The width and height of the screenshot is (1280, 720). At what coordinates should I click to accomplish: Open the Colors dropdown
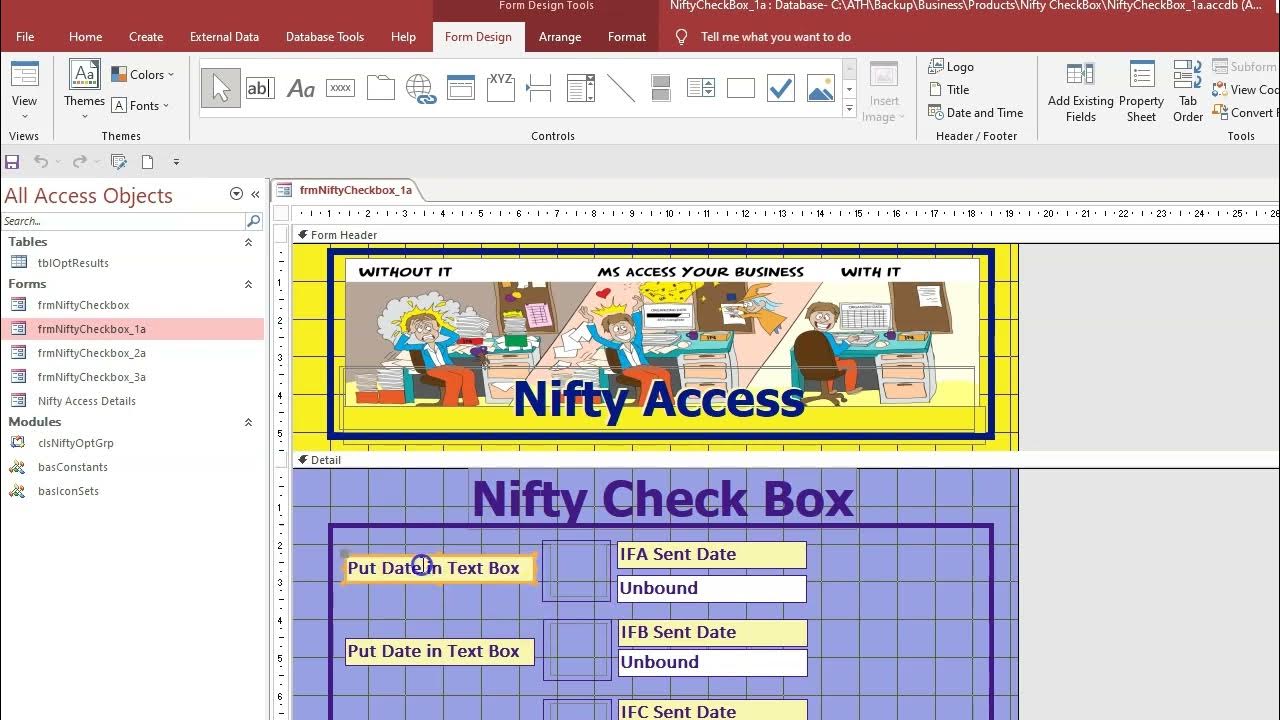(142, 74)
